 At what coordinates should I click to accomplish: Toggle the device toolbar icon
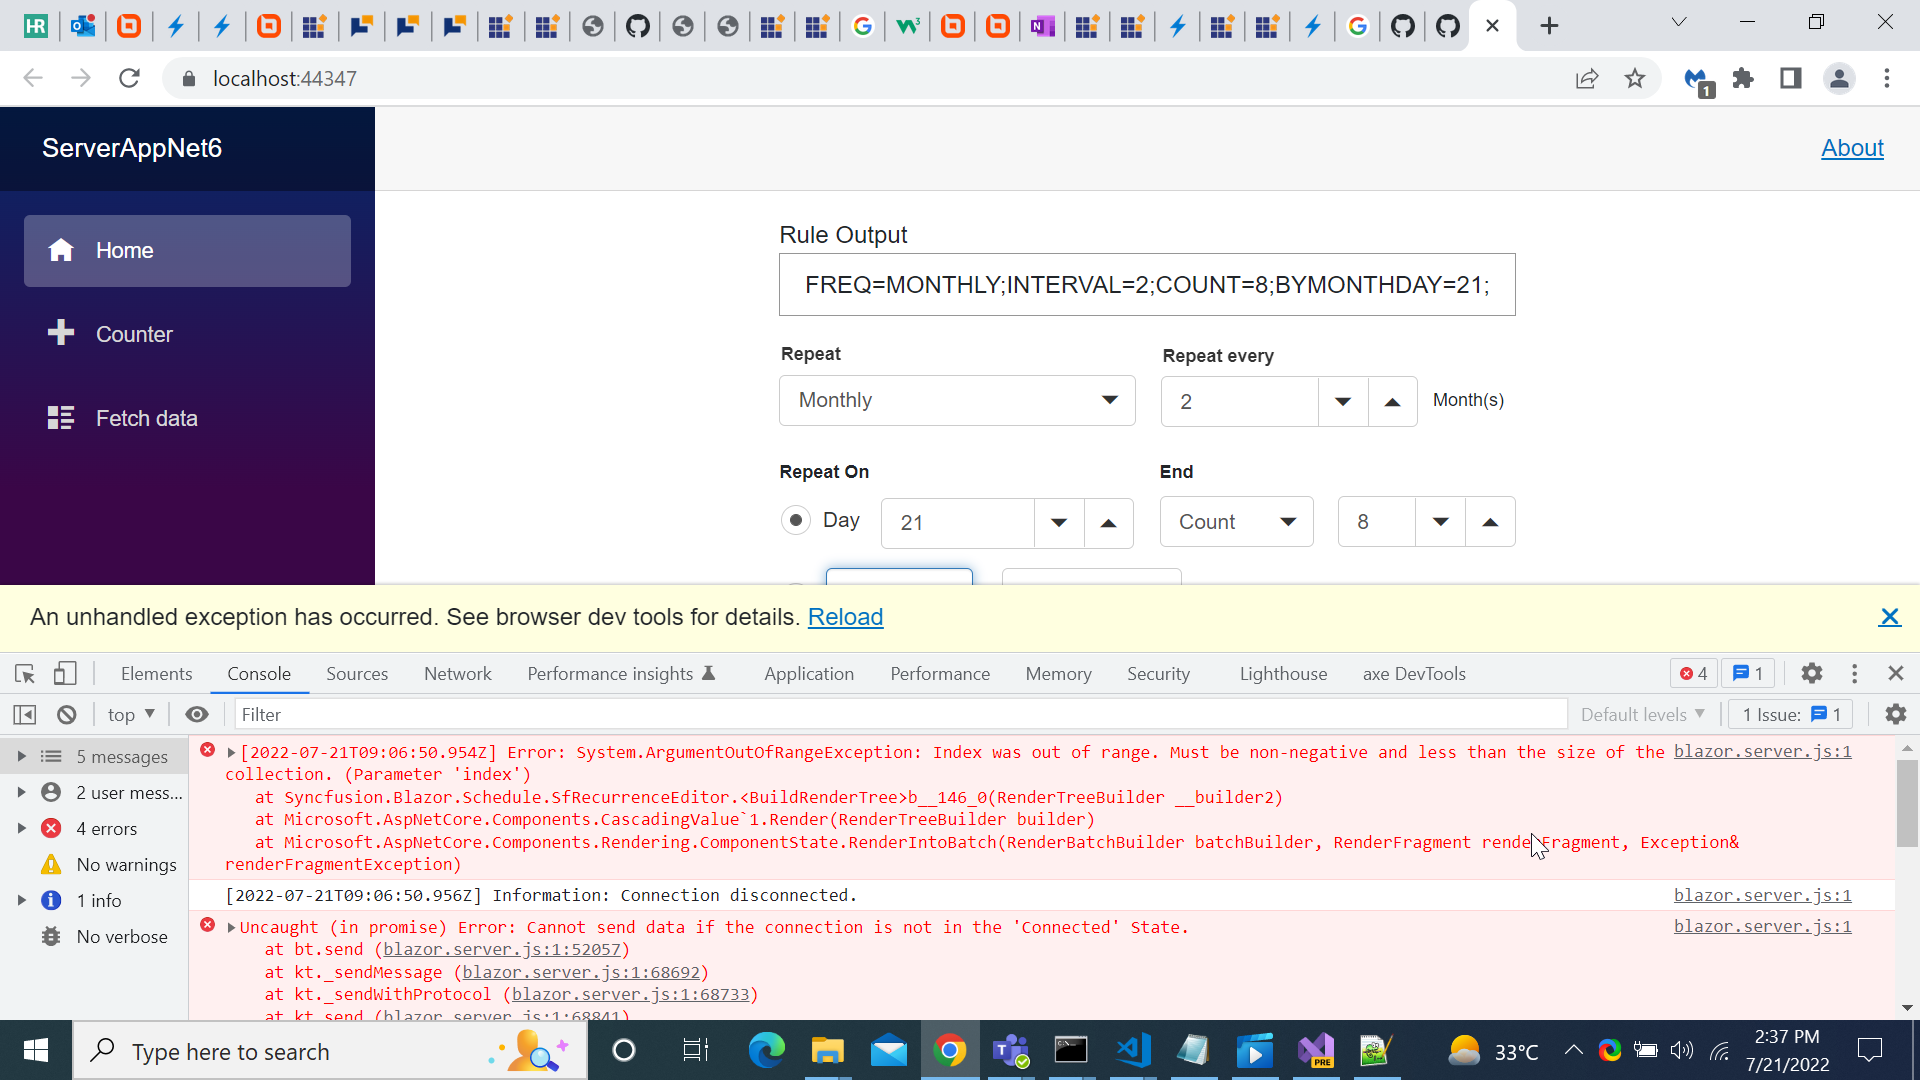coord(65,674)
